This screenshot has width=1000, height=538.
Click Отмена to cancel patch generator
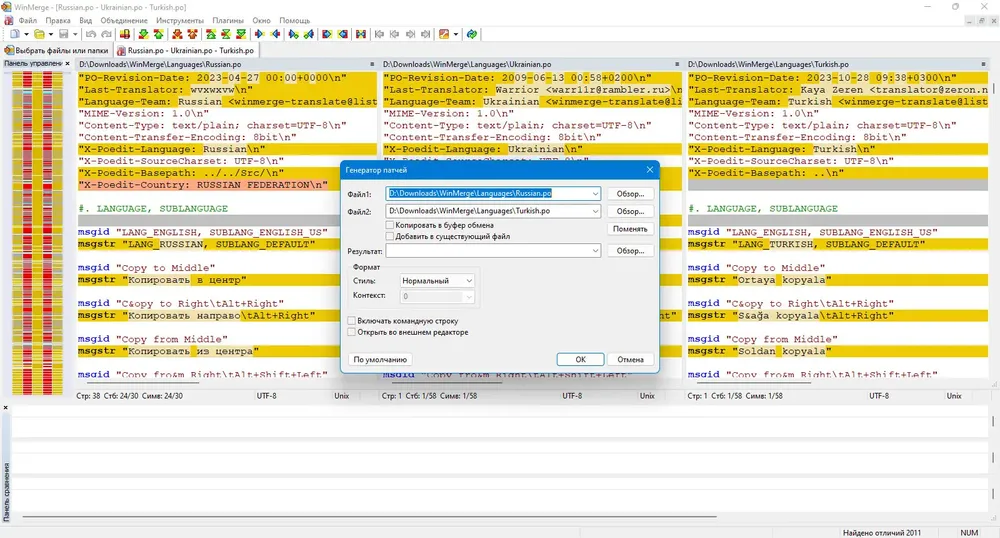pos(630,360)
